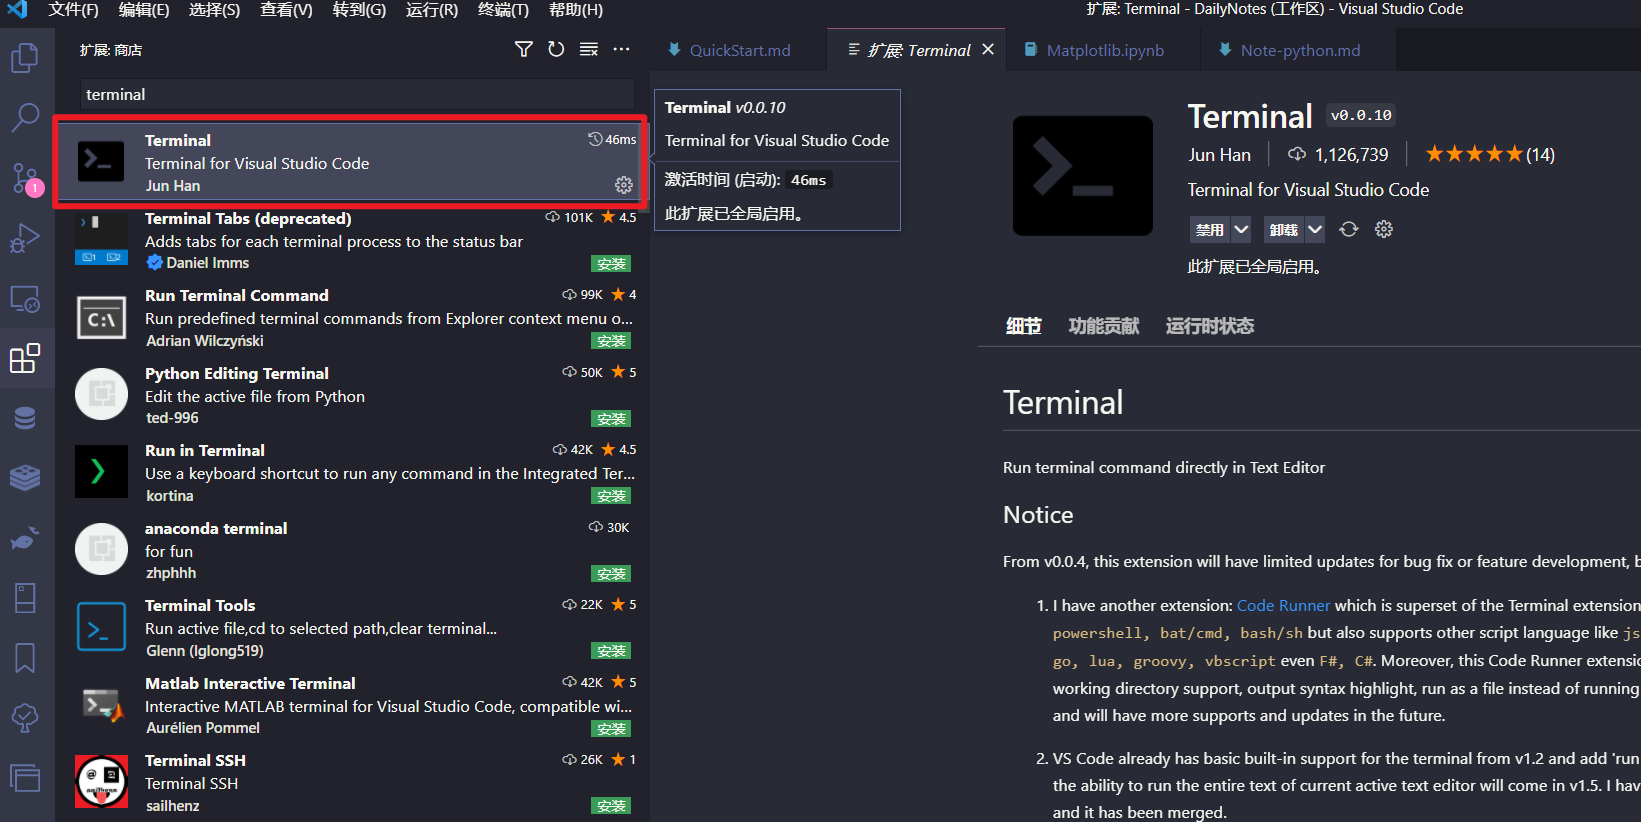
Task: Select Matlab Interactive Terminal in list
Action: (352, 706)
